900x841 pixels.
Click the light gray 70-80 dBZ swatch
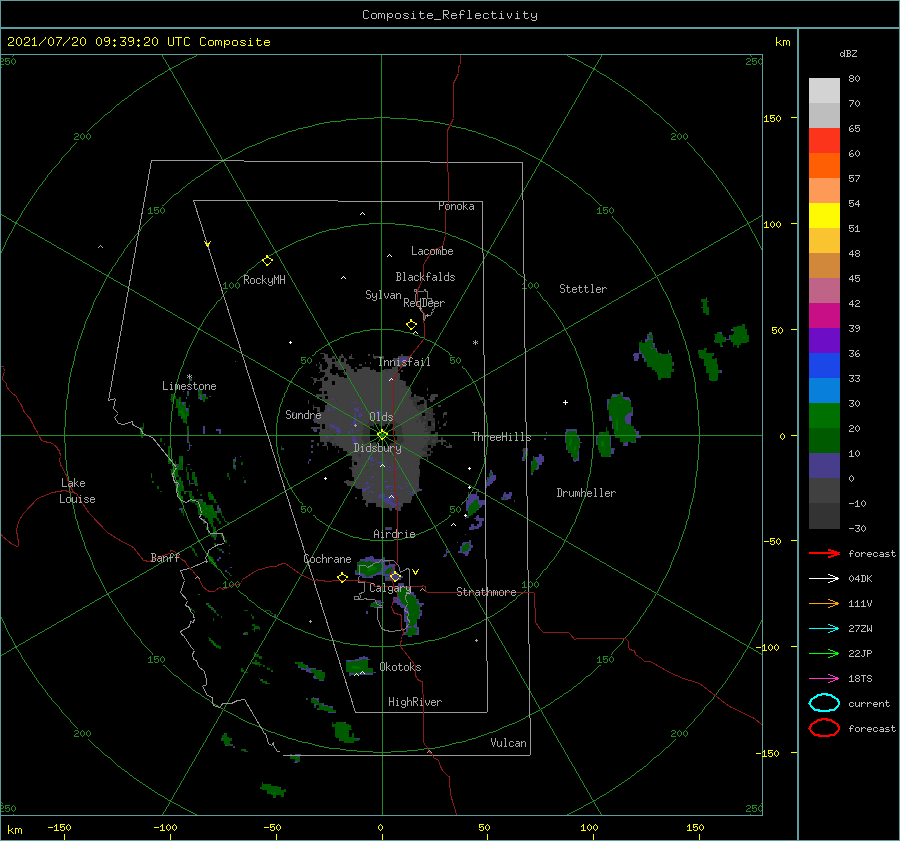[x=824, y=91]
